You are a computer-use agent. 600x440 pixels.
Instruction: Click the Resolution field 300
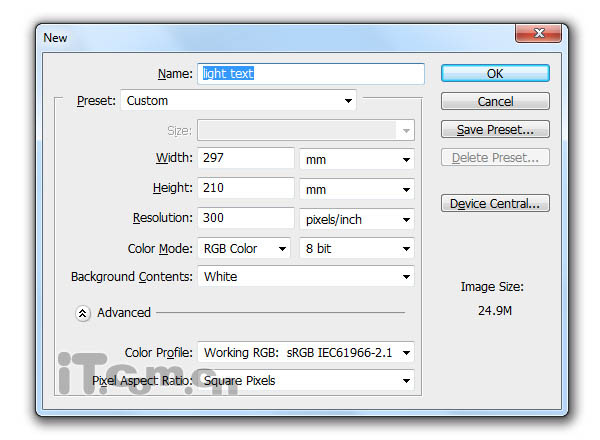(246, 218)
